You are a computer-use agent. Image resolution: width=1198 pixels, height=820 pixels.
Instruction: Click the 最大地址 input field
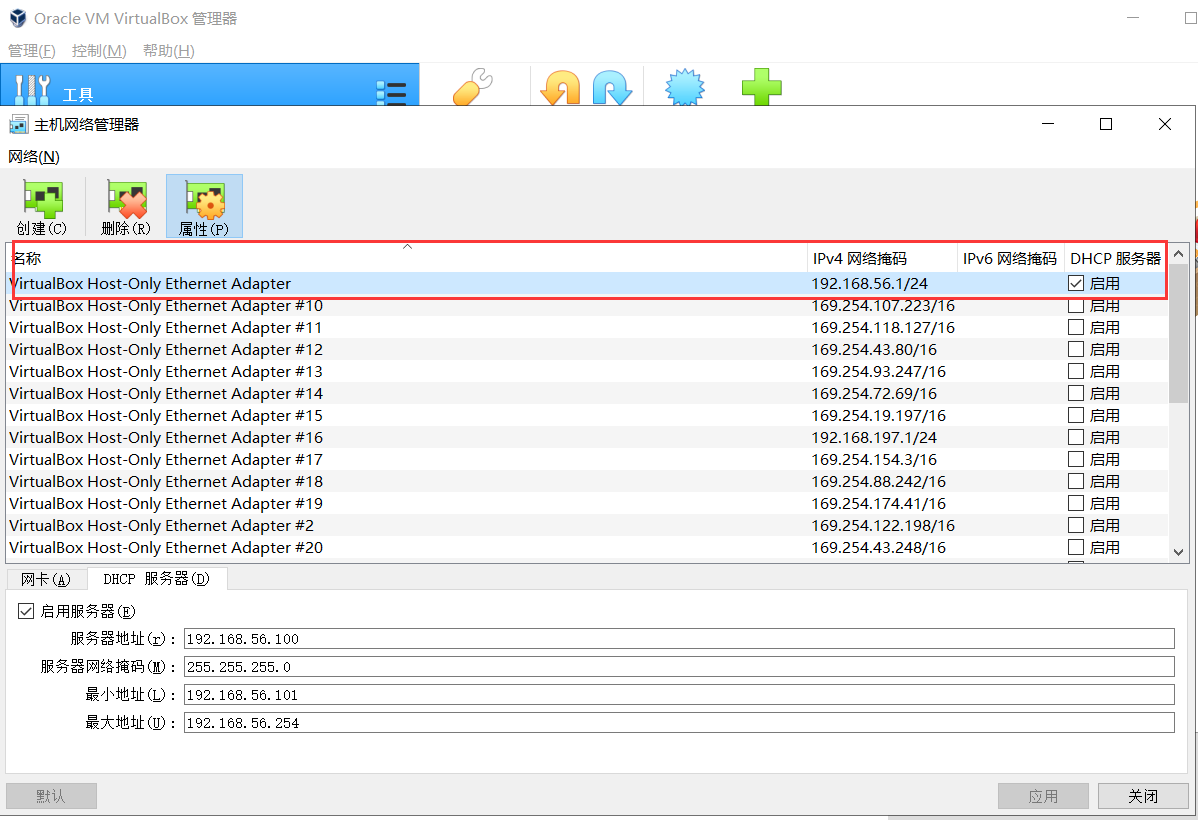pyautogui.click(x=679, y=723)
